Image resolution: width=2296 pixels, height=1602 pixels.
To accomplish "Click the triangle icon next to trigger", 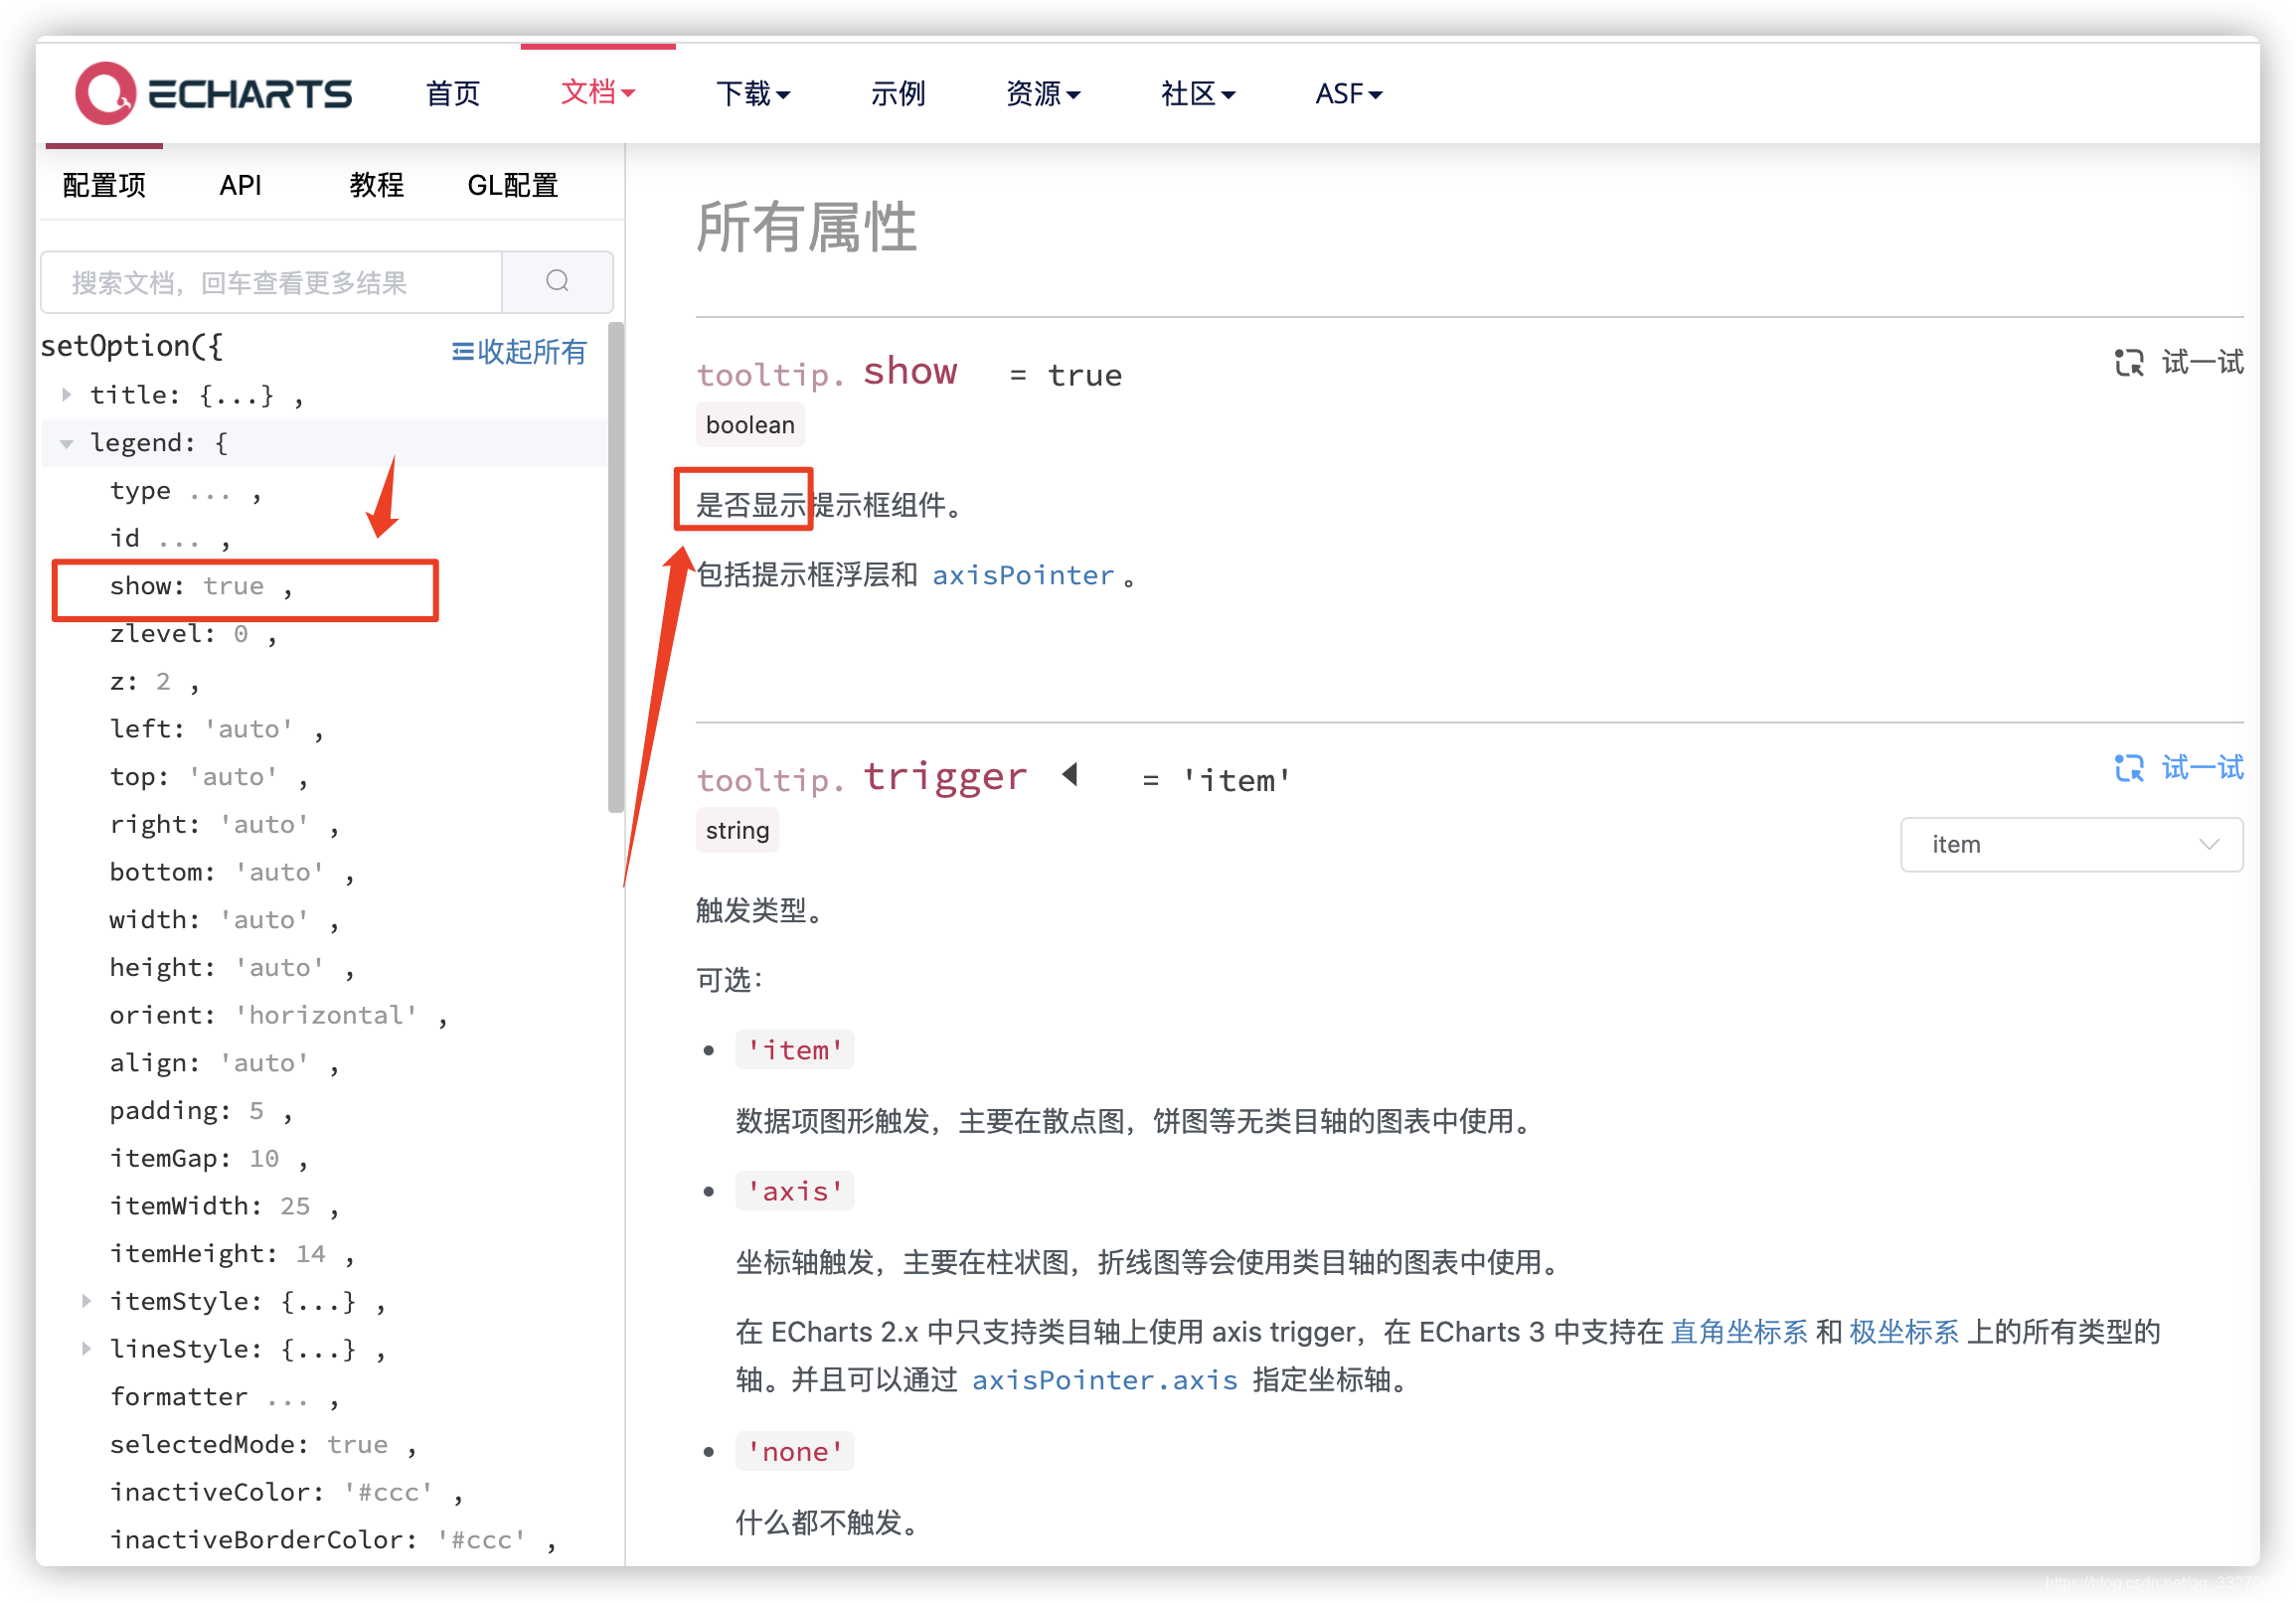I will pyautogui.click(x=1070, y=774).
